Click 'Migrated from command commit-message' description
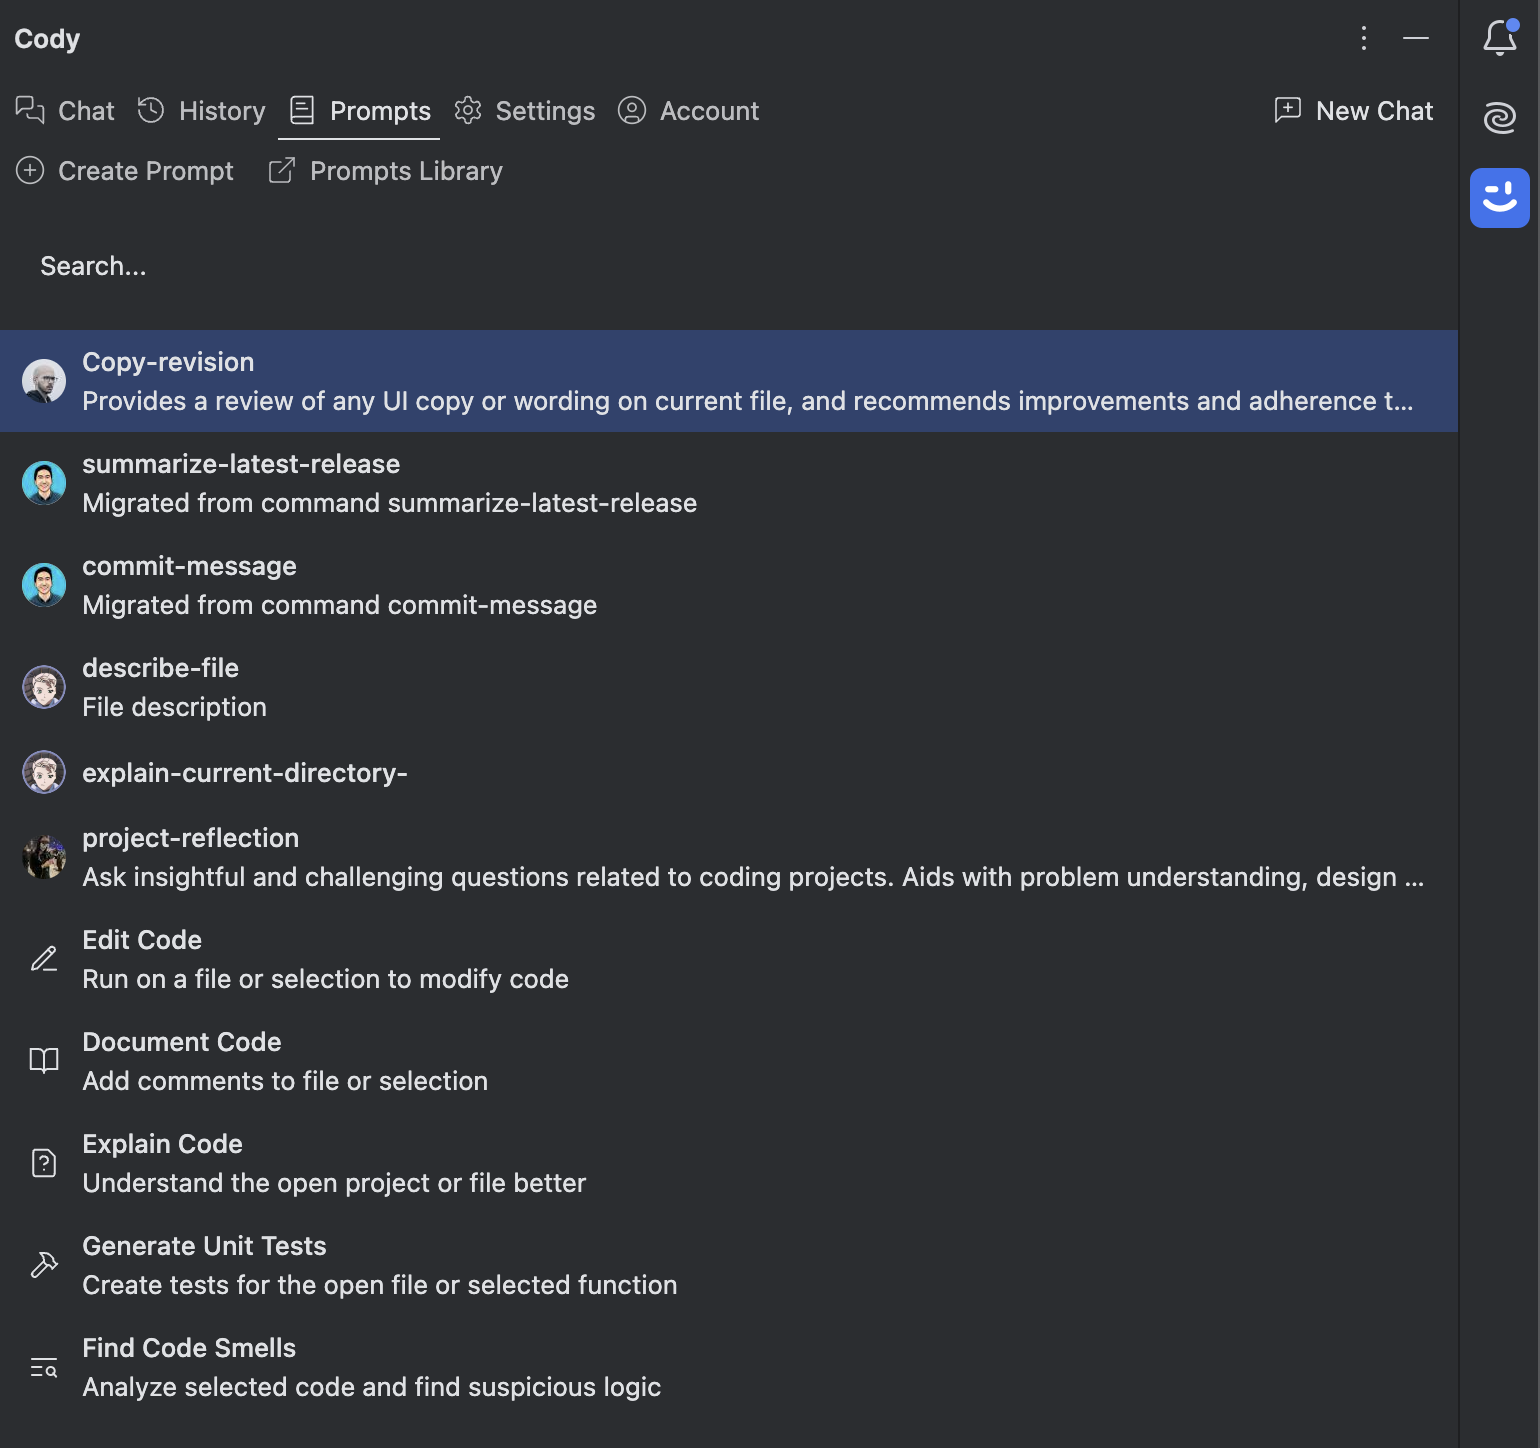The width and height of the screenshot is (1540, 1448). 340,605
